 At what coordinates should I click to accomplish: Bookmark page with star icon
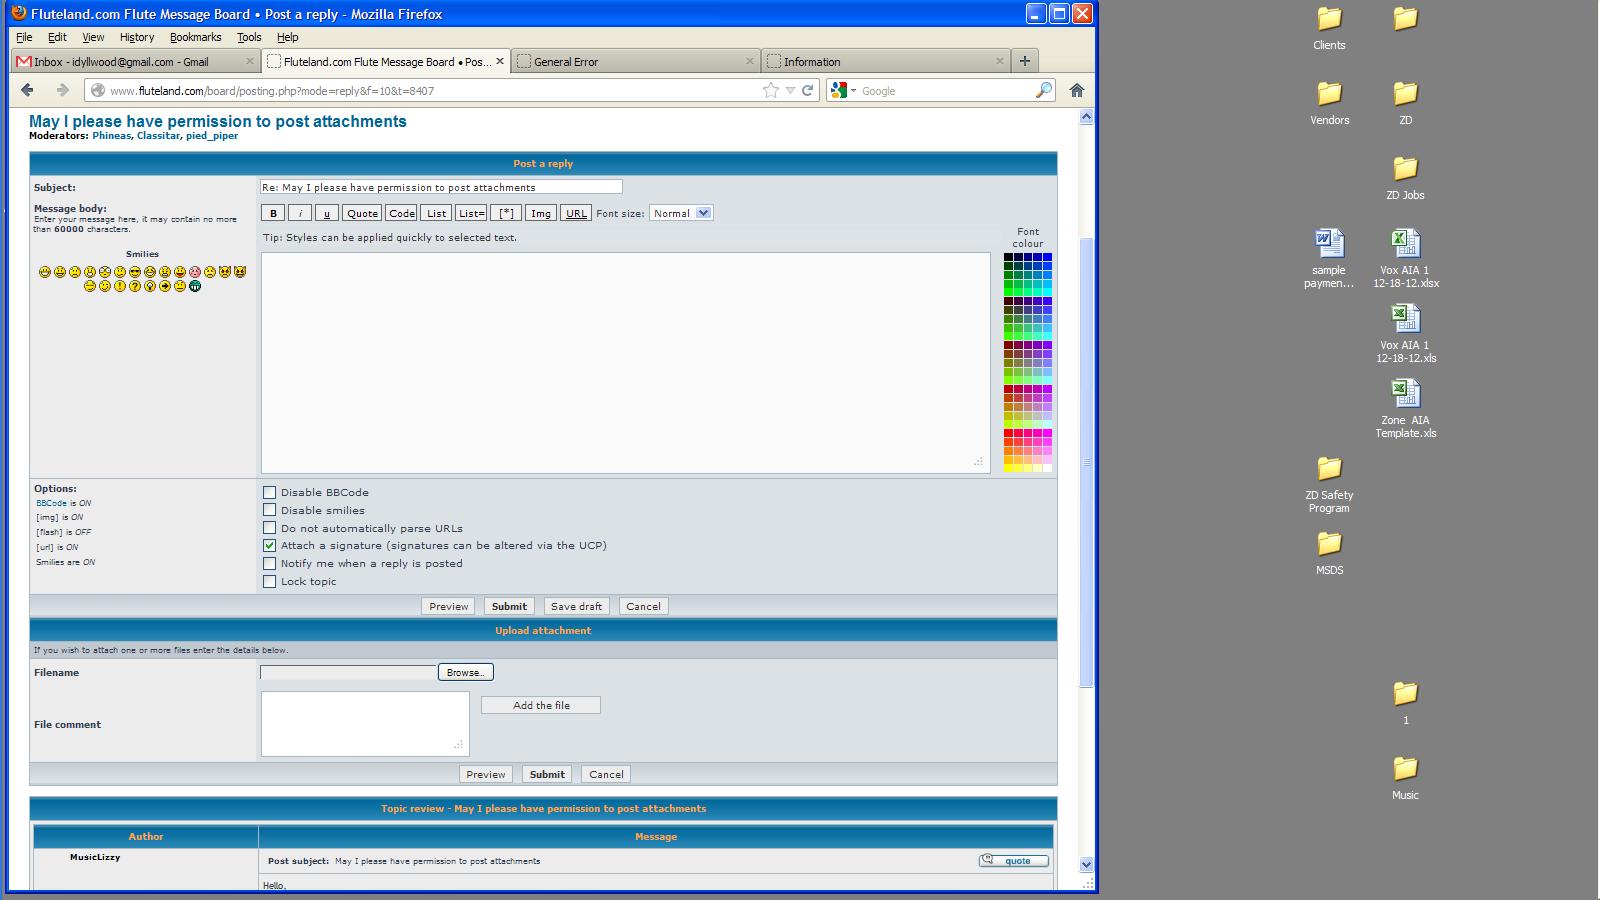click(771, 90)
